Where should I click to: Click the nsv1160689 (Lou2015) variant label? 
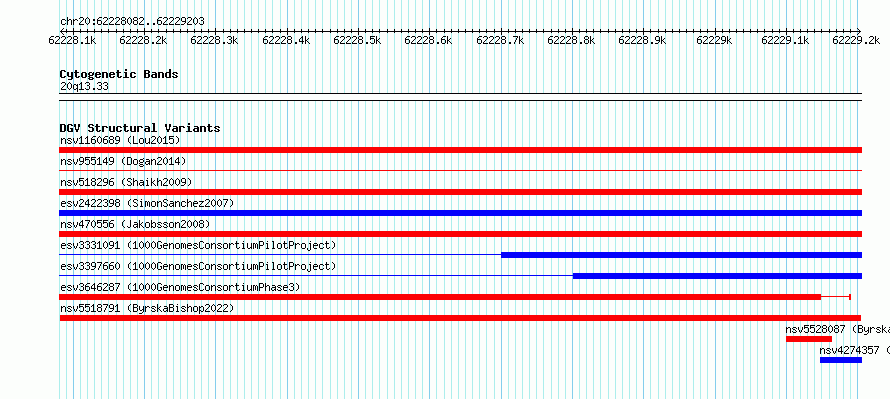point(120,140)
